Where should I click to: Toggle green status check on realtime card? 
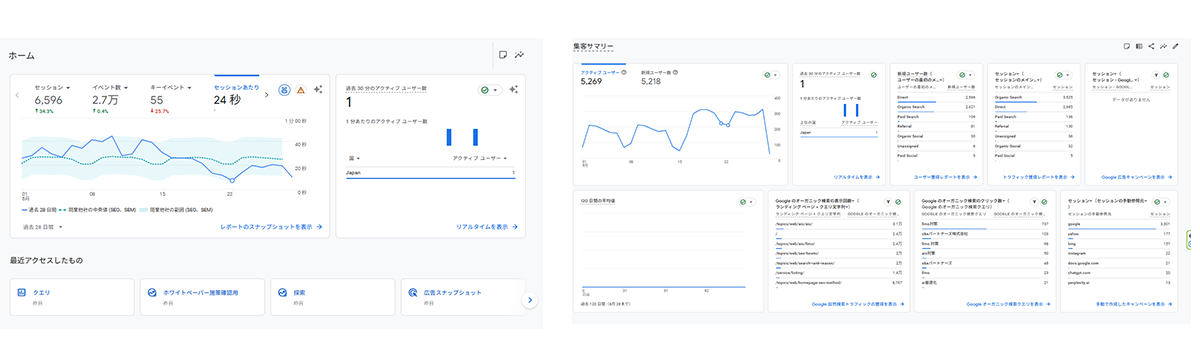tap(490, 89)
